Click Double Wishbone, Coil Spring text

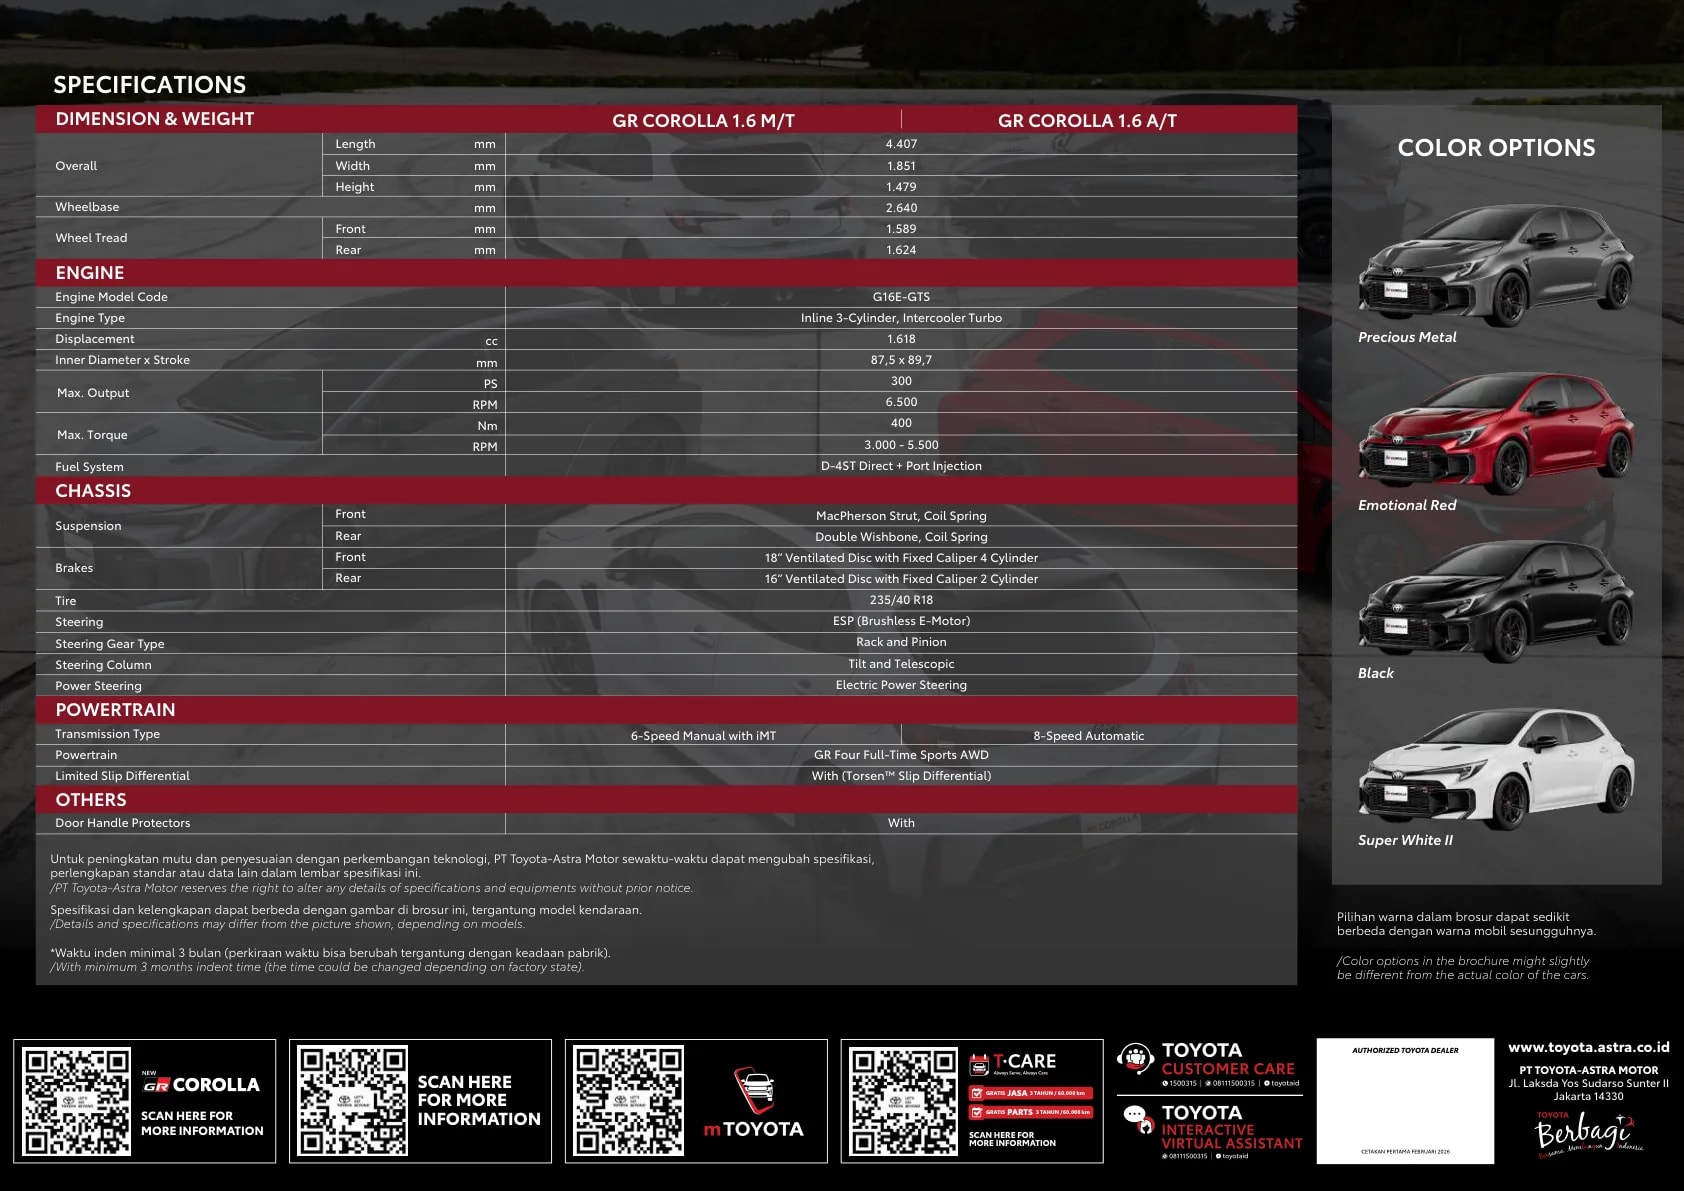point(901,537)
